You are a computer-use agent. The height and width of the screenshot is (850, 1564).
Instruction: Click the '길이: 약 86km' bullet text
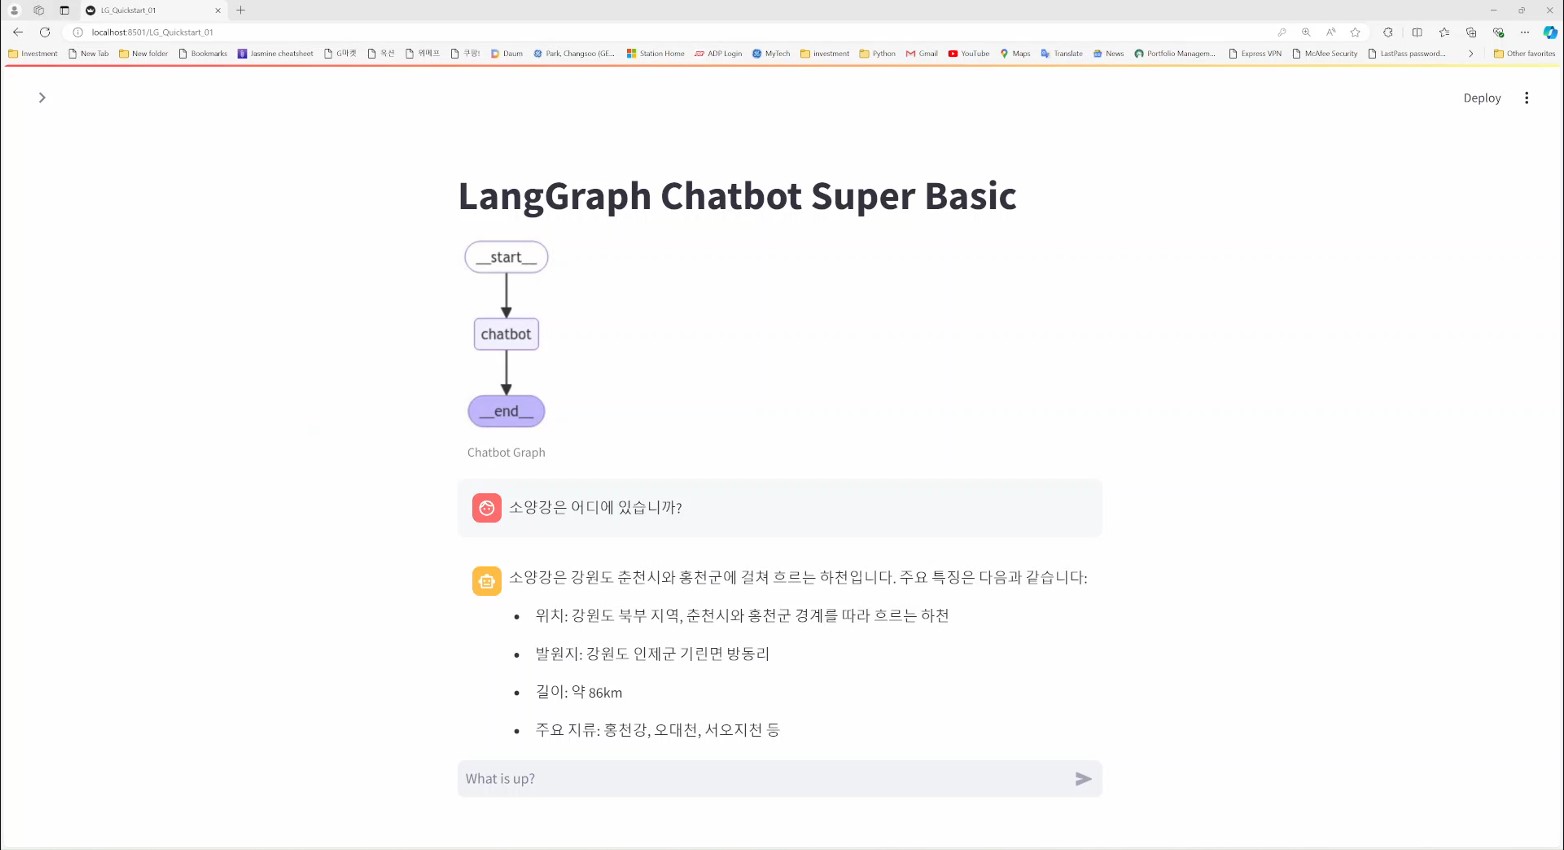pyautogui.click(x=579, y=692)
